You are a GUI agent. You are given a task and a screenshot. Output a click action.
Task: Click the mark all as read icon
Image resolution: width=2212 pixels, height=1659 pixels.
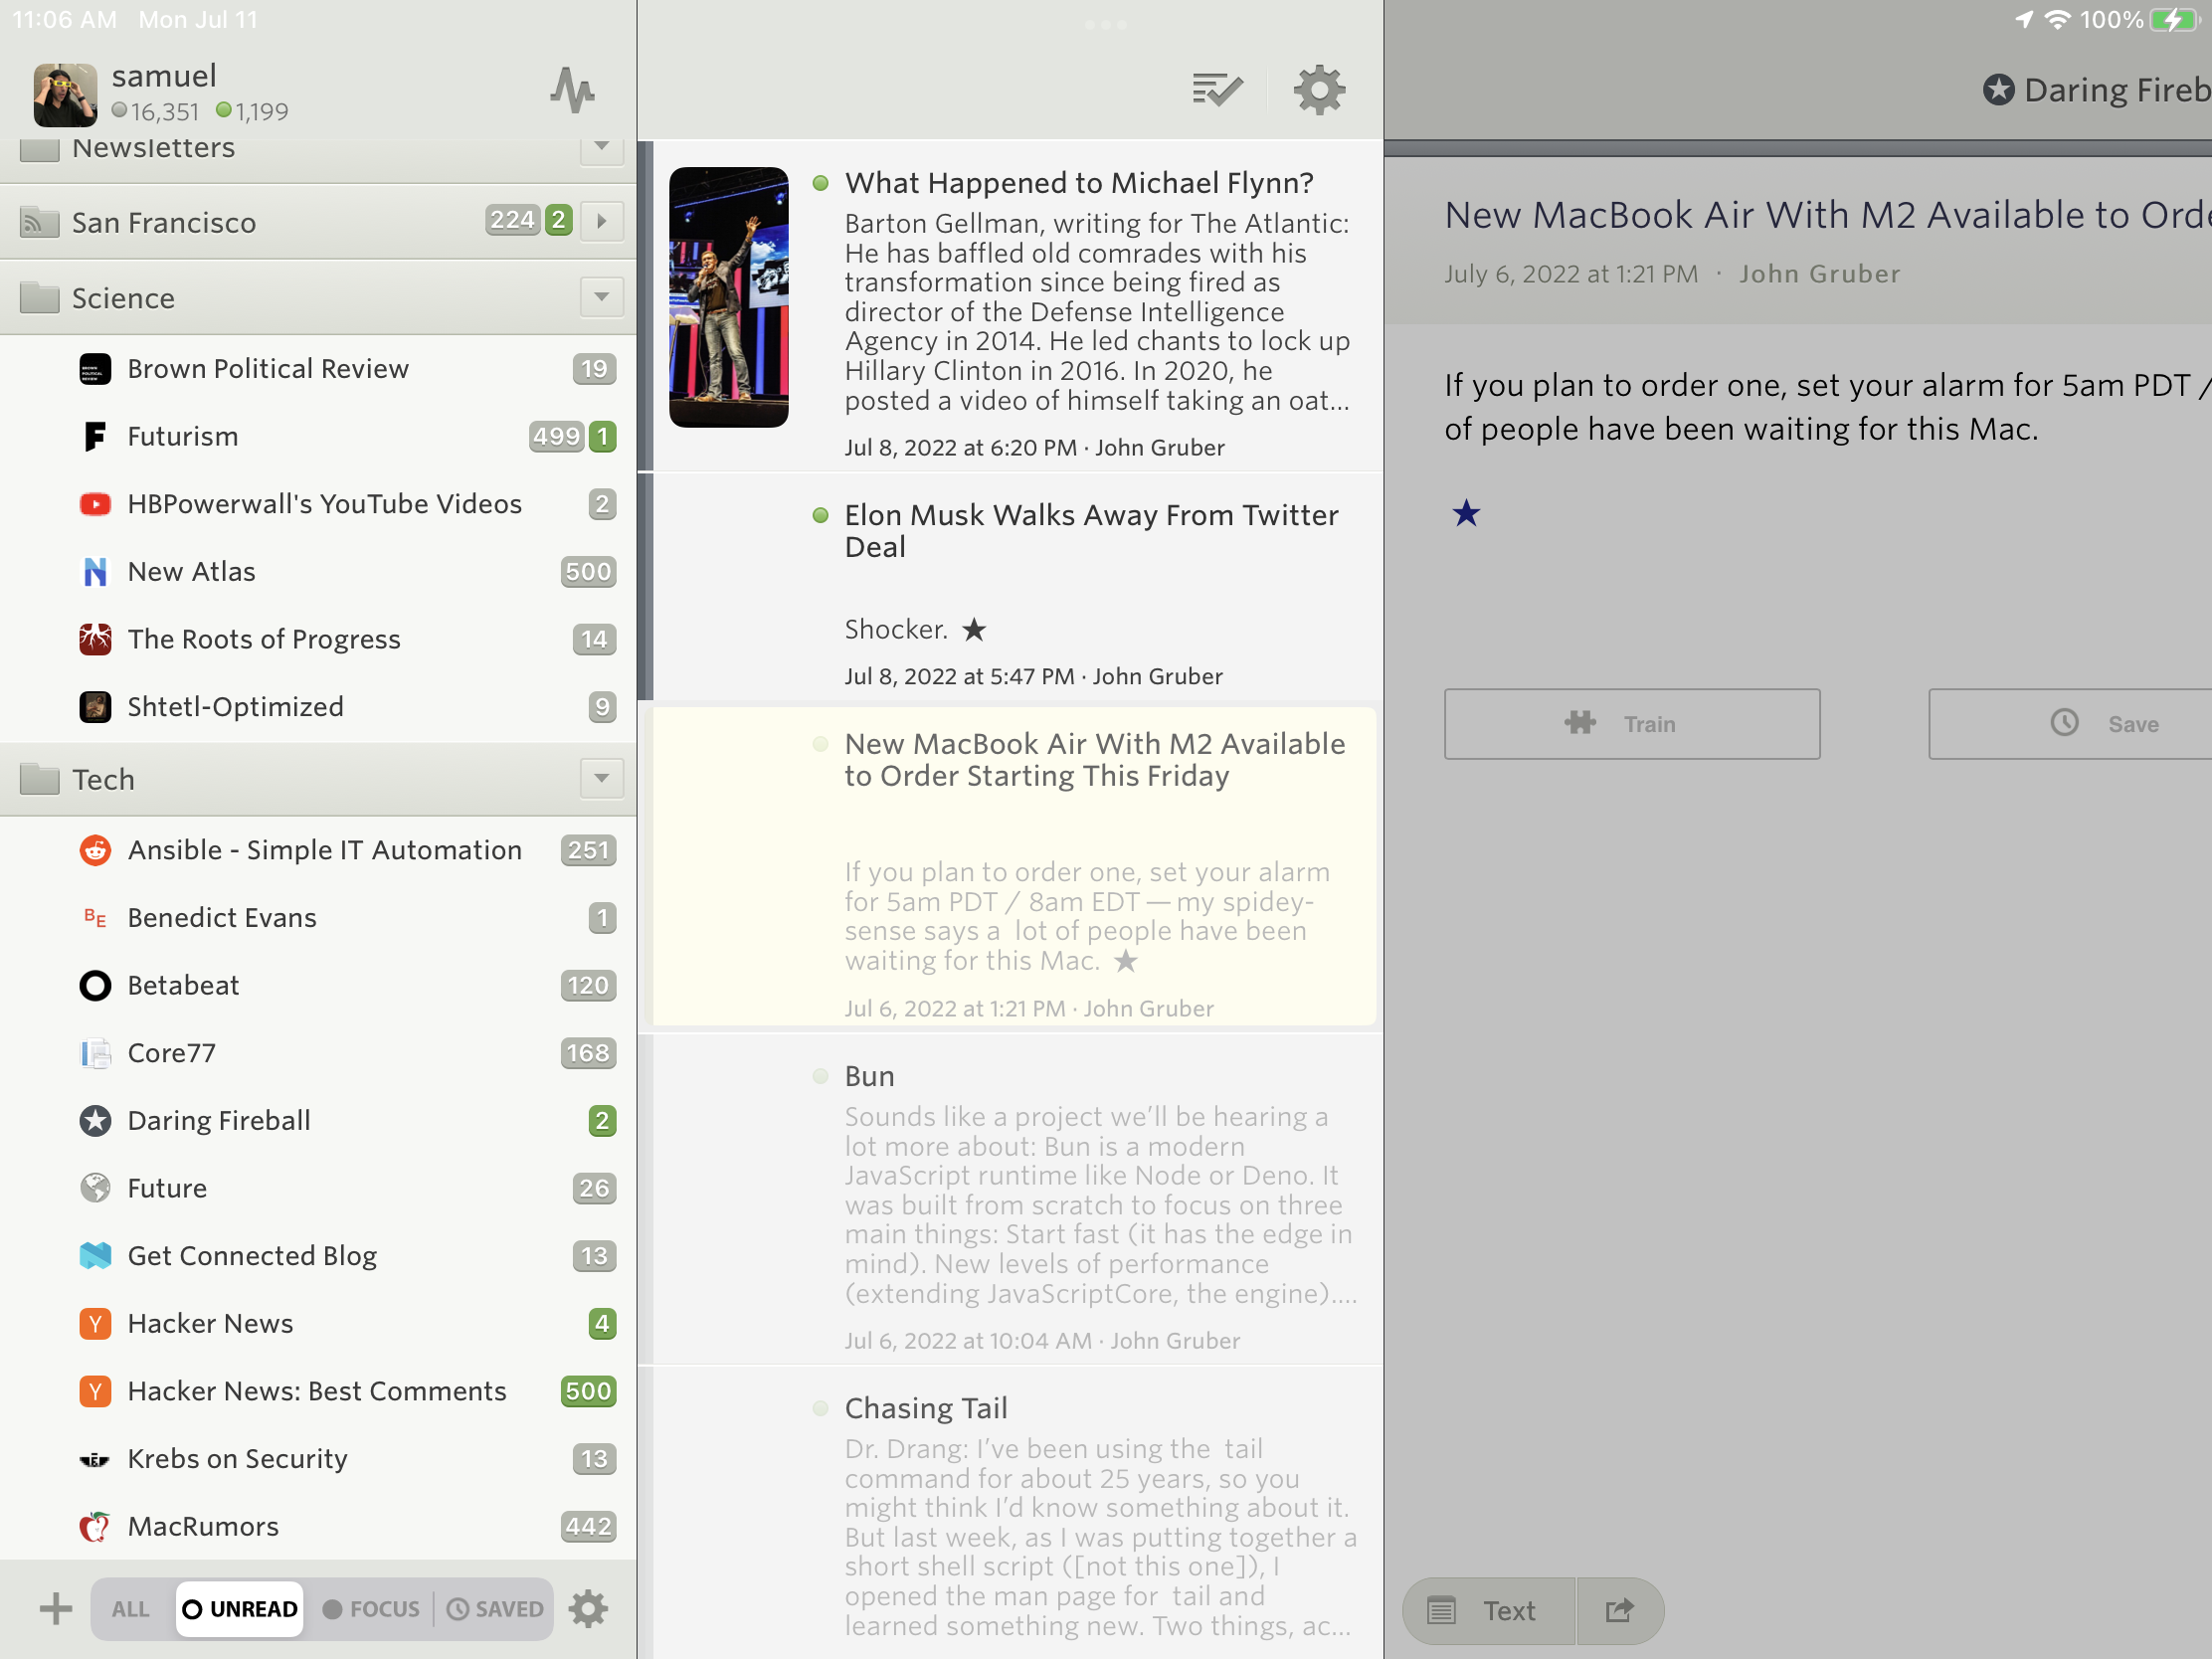tap(1216, 91)
